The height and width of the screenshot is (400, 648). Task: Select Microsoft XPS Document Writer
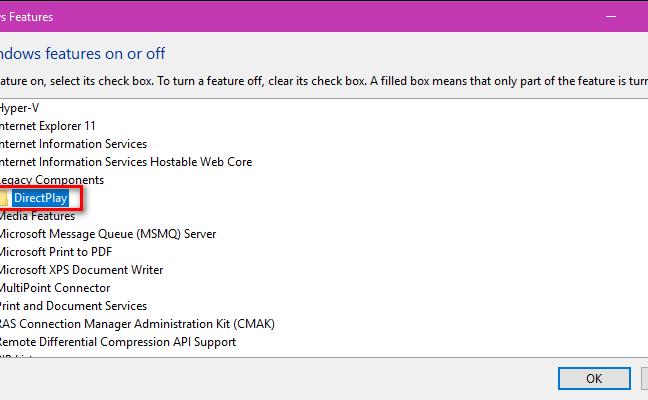point(81,270)
